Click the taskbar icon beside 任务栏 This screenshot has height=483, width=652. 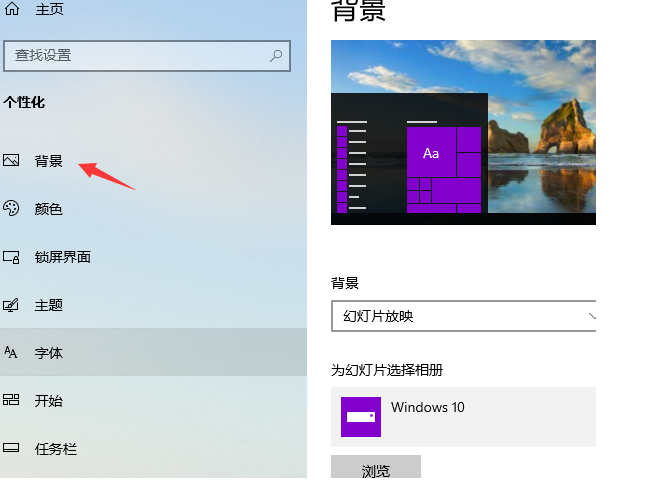(12, 448)
